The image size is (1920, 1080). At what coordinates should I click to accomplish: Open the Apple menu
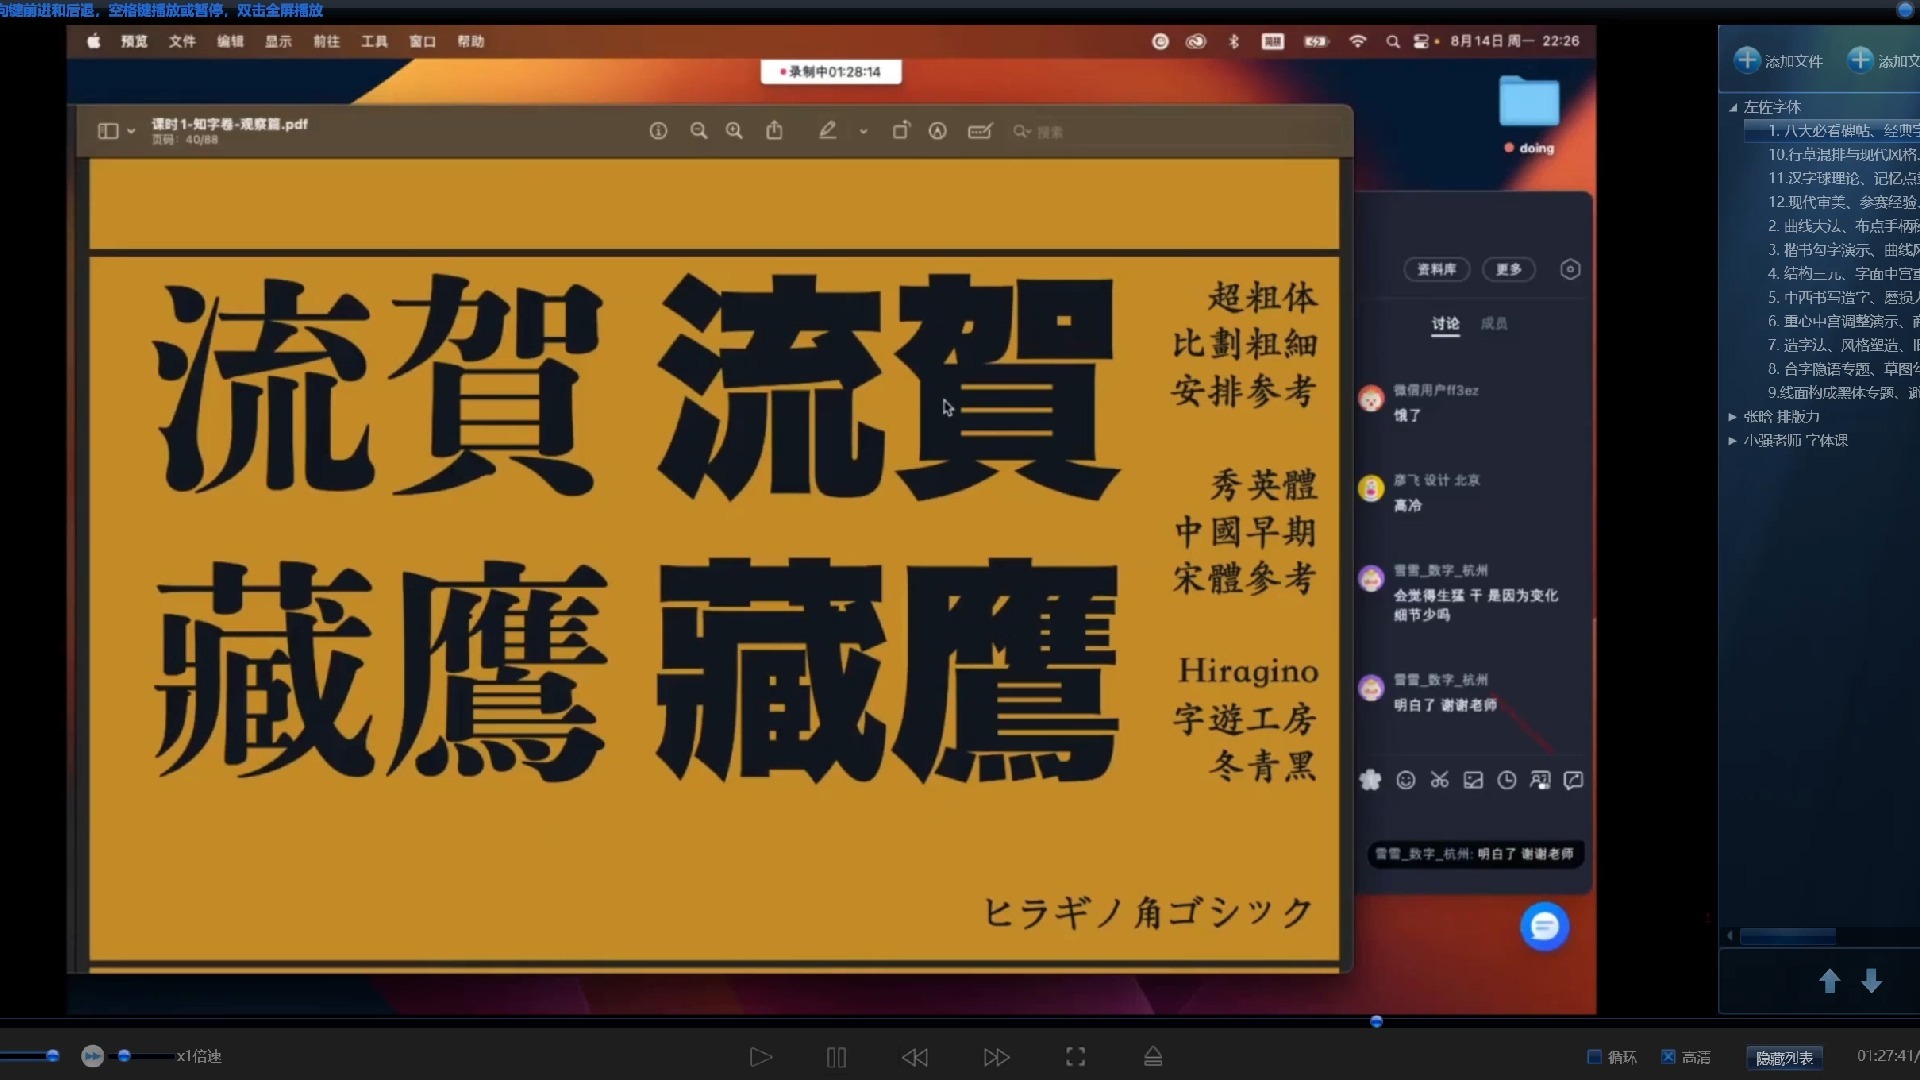coord(93,41)
